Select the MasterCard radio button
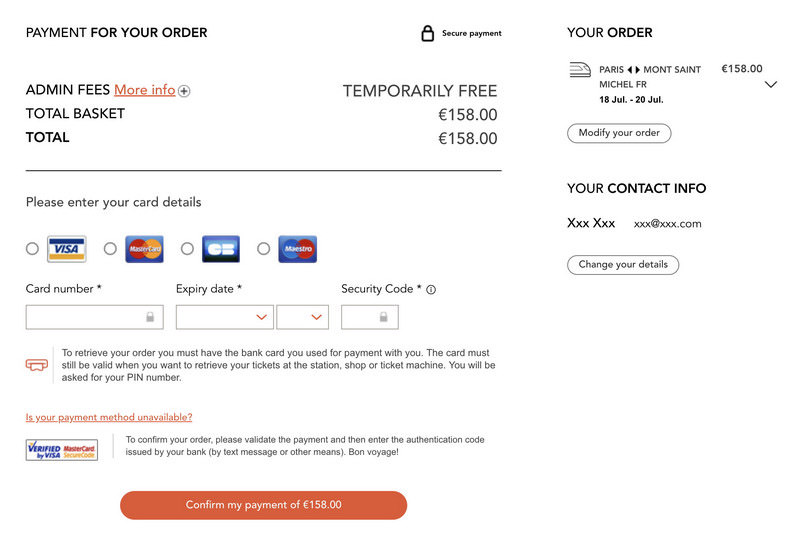This screenshot has height=552, width=800. tap(110, 249)
